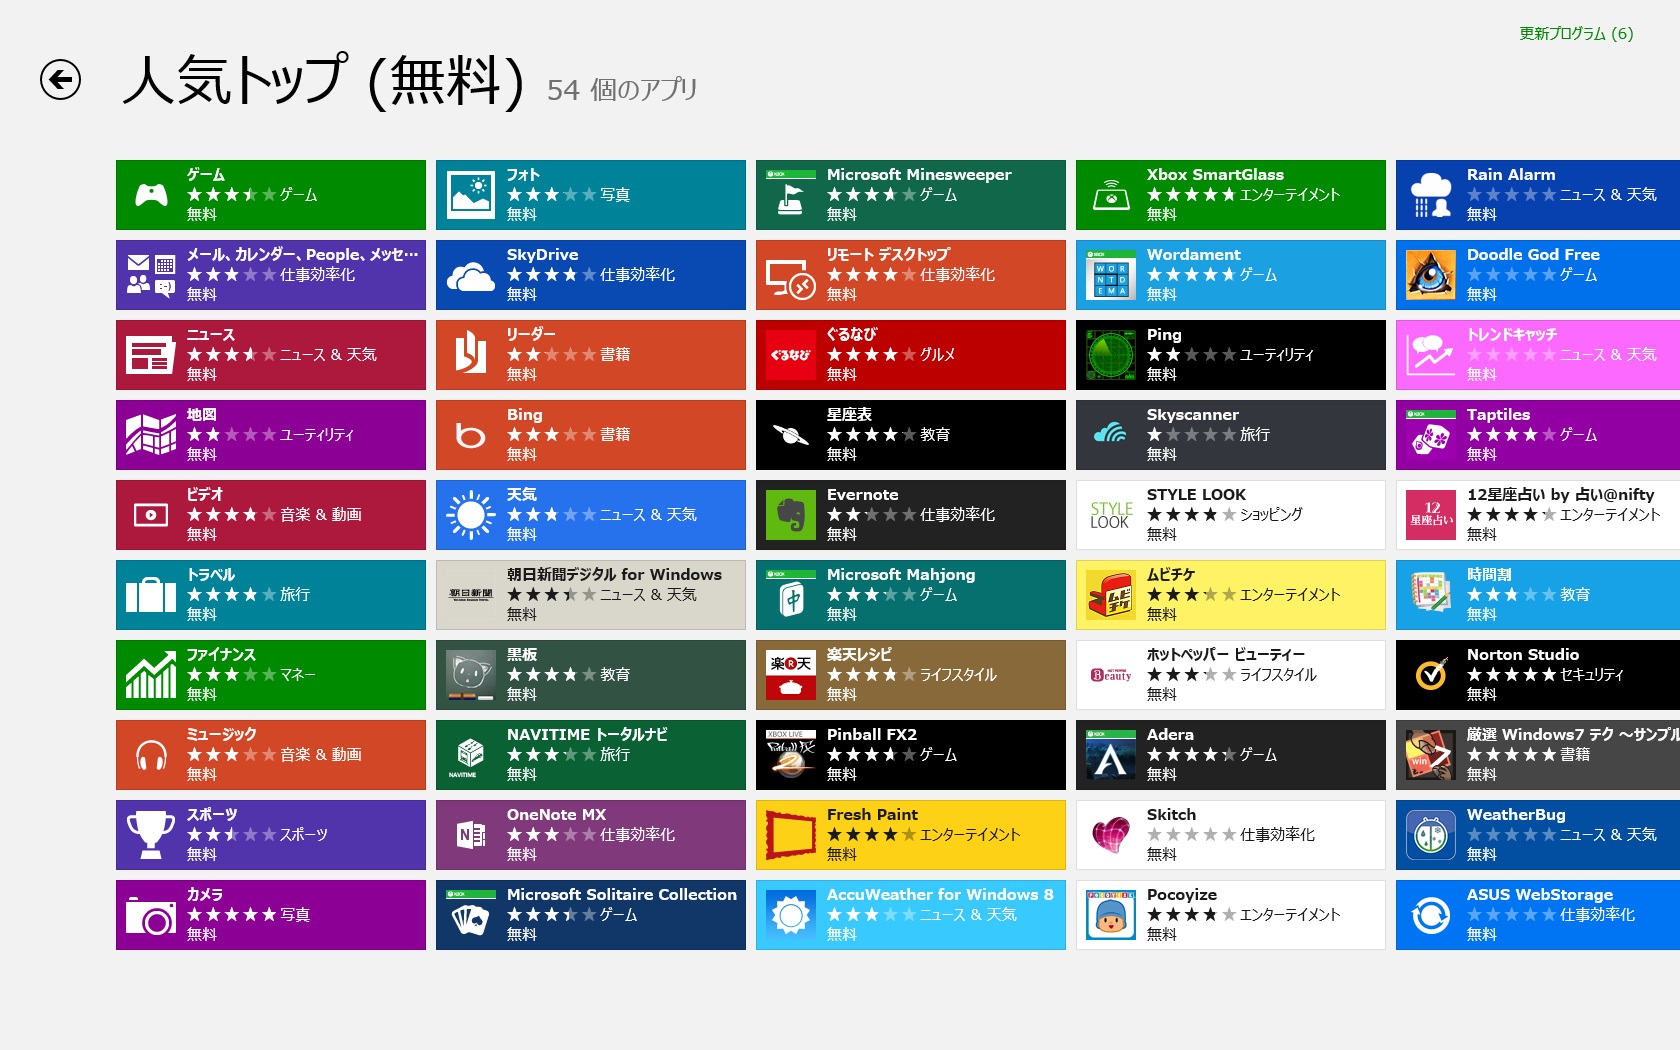Click the Norton Studio checkmark icon

pos(1431,675)
